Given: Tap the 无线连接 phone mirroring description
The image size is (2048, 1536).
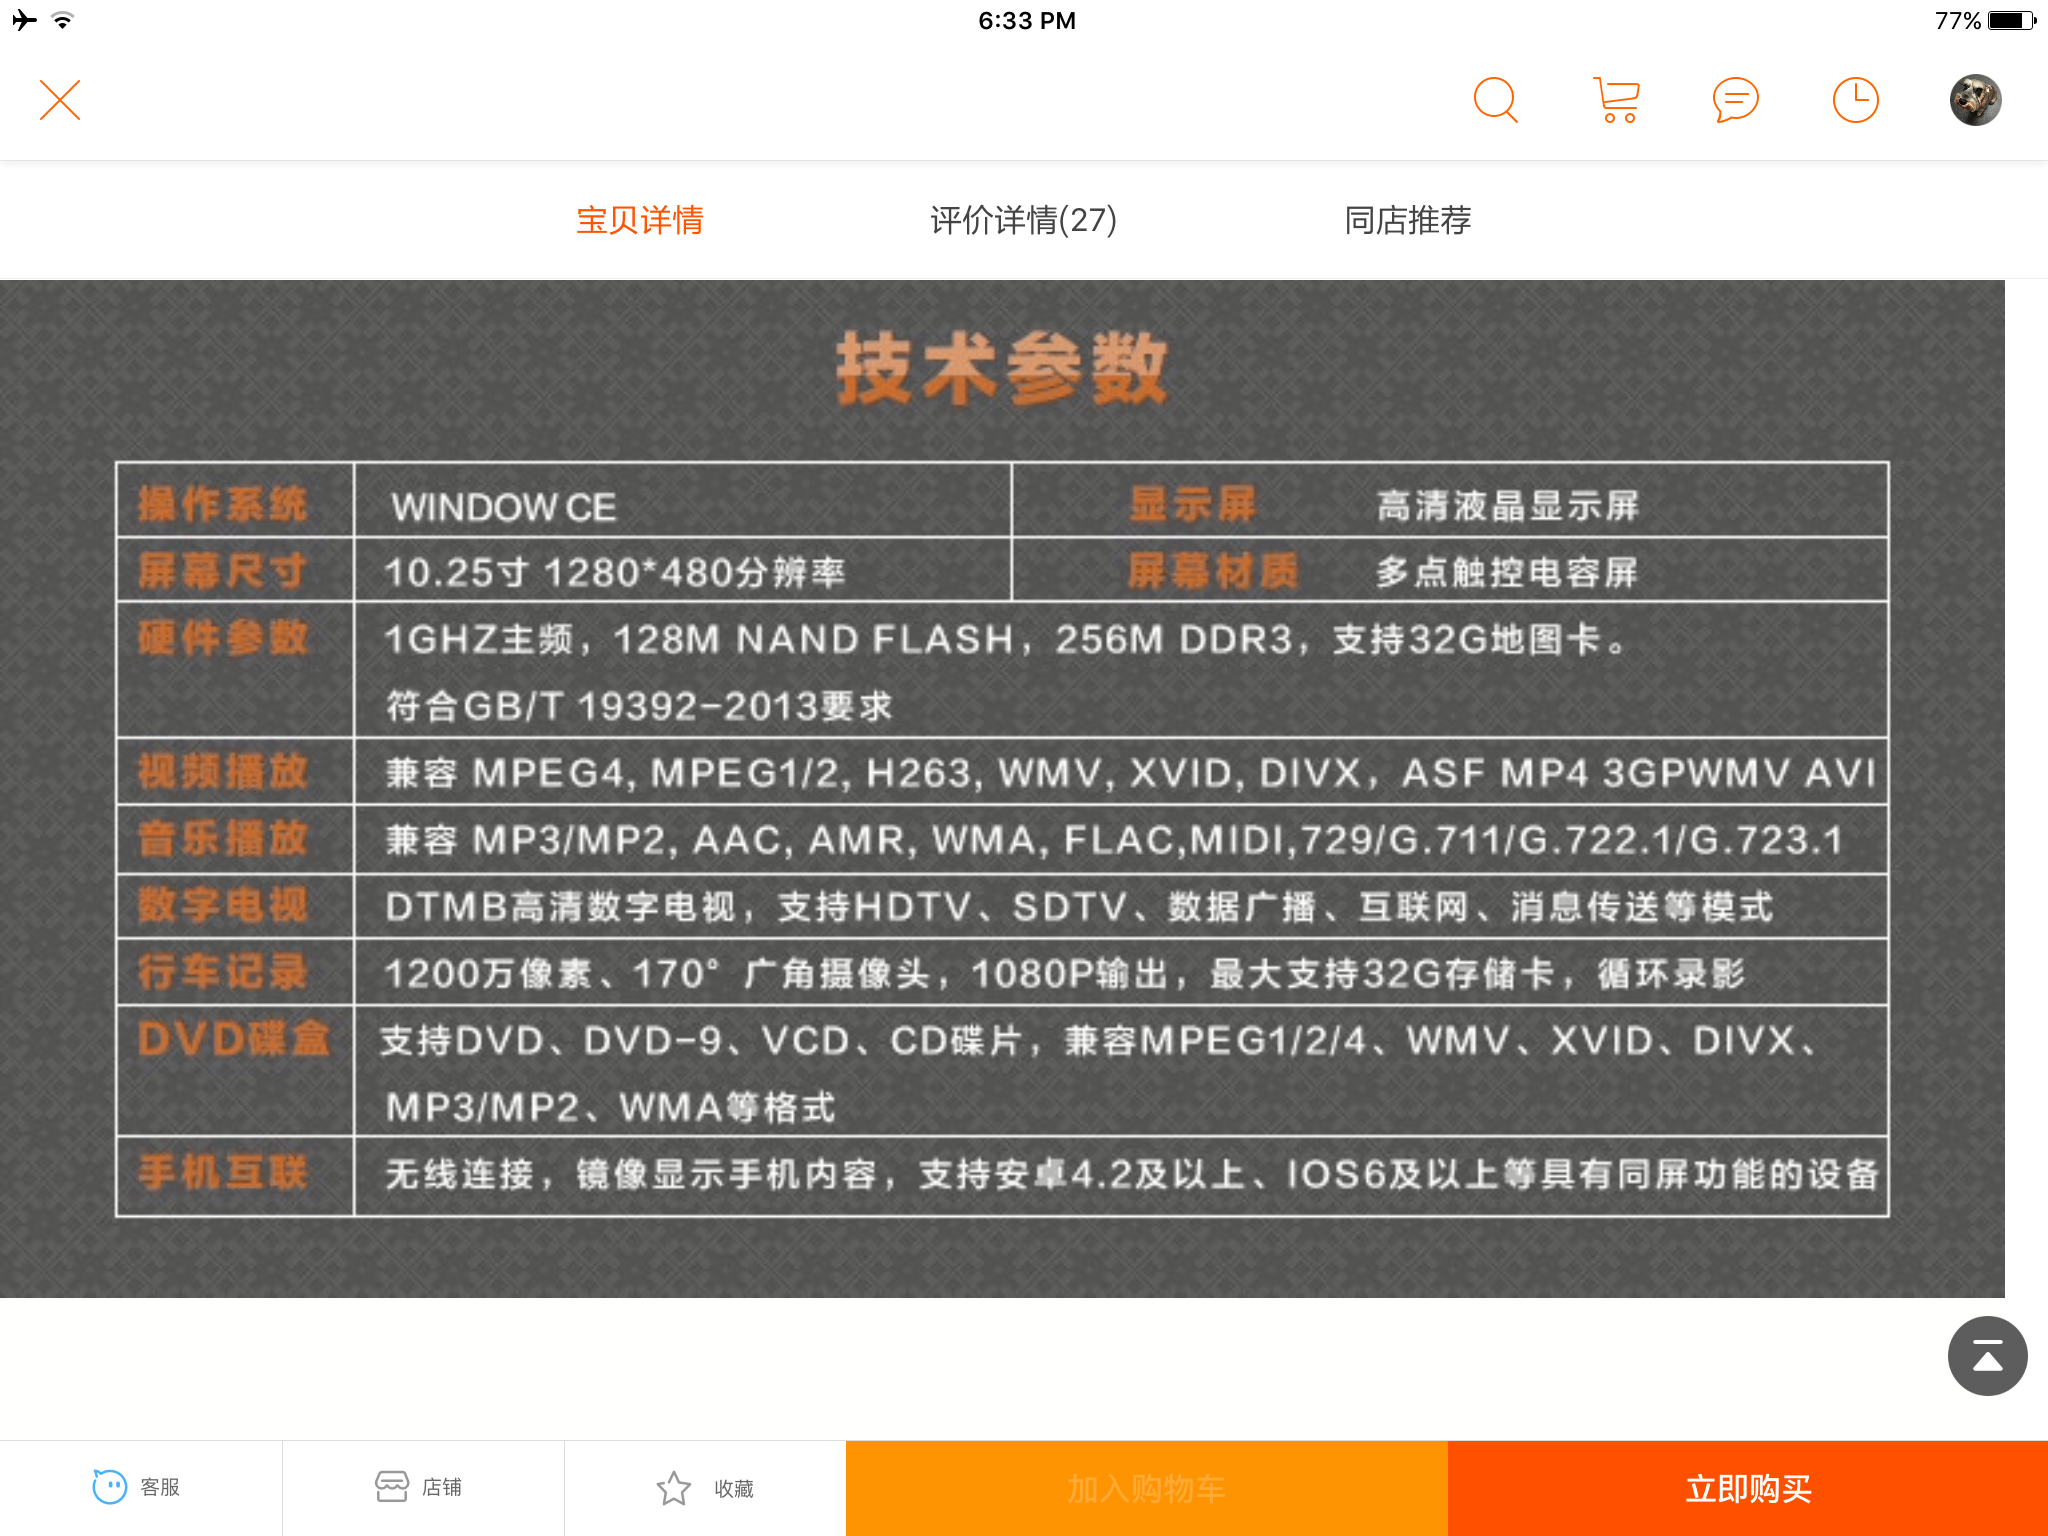Looking at the screenshot, I should (x=1132, y=1174).
